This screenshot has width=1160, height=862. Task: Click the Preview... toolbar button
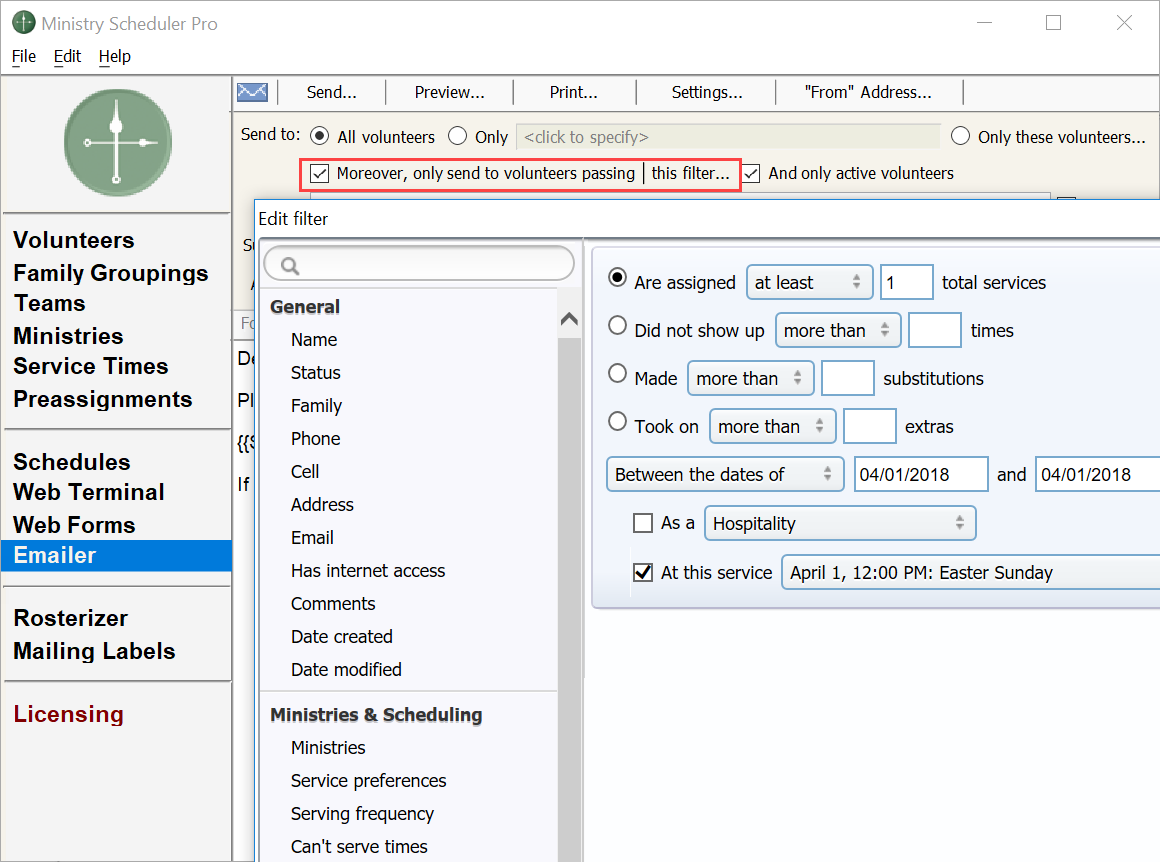tap(449, 92)
